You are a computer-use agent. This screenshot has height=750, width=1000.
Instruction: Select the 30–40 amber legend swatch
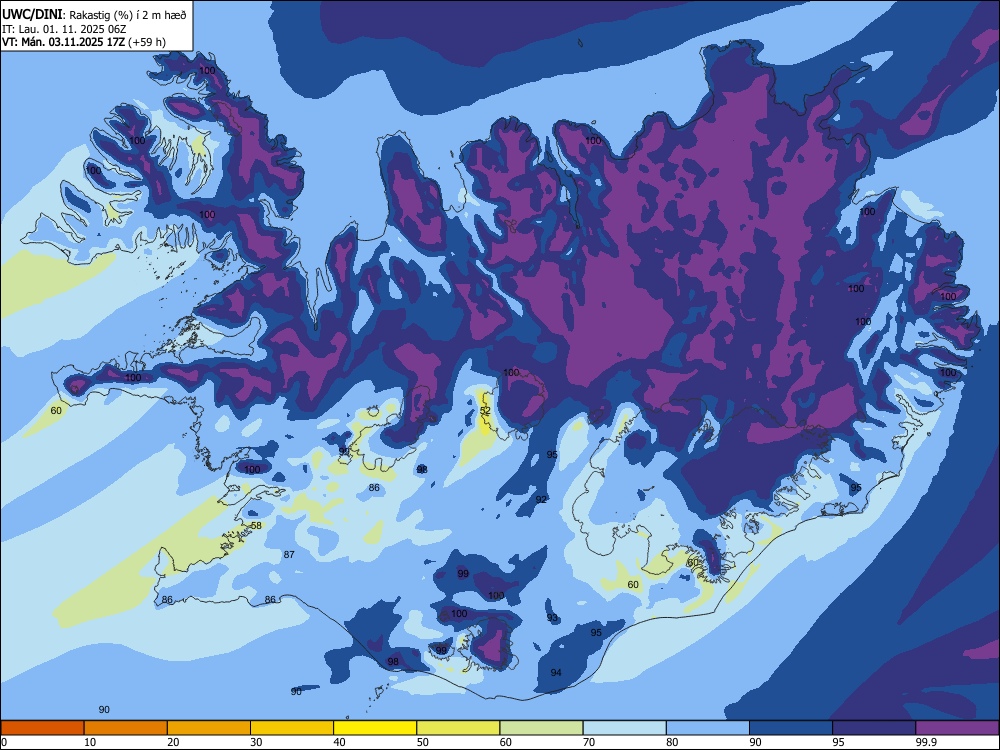(292, 728)
